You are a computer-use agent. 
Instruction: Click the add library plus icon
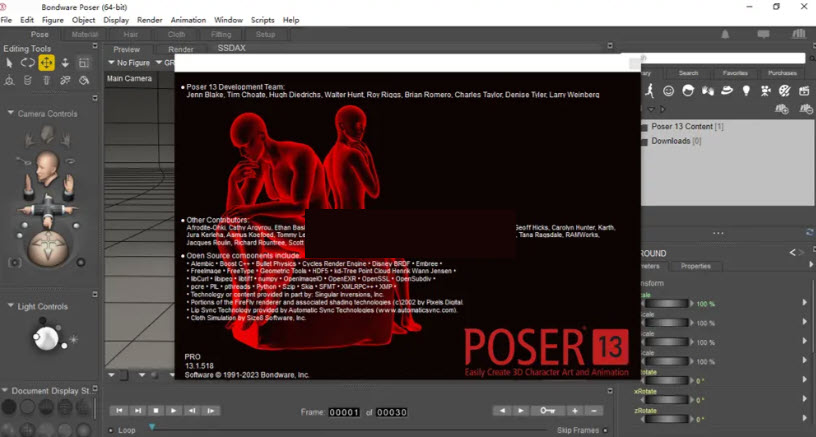click(x=782, y=109)
